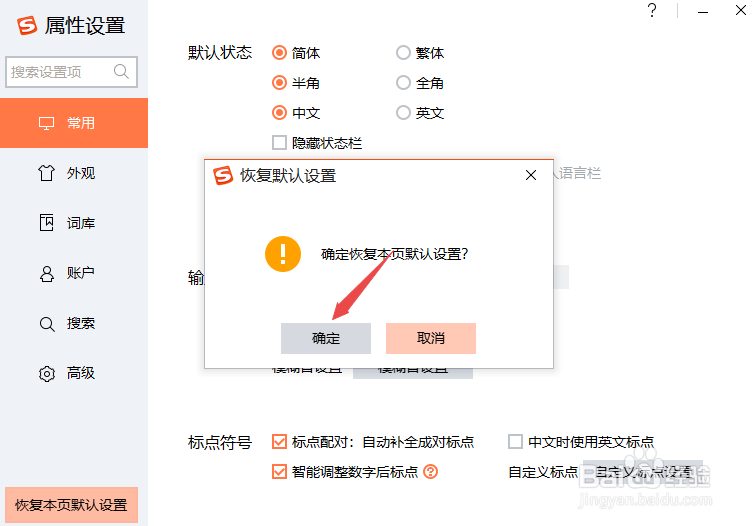Image resolution: width=754 pixels, height=526 pixels.
Task: Open help via the top question mark
Action: pyautogui.click(x=652, y=11)
